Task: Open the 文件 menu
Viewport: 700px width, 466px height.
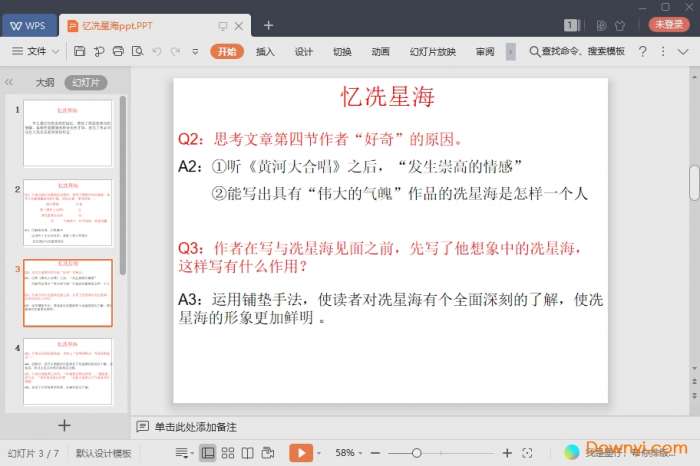Action: 36,51
